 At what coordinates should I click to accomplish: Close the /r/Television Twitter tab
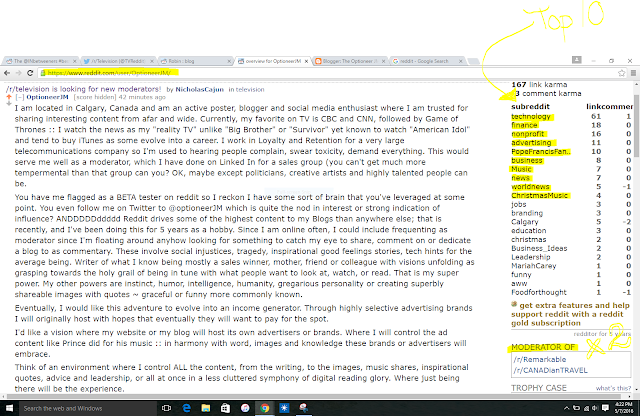[x=152, y=61]
